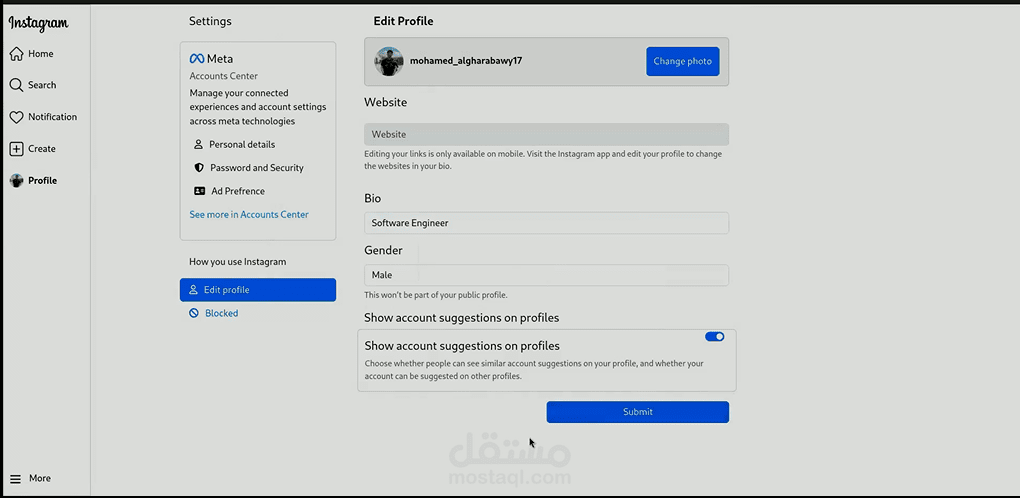Image resolution: width=1020 pixels, height=498 pixels.
Task: Click the Blocked circle-slash icon
Action: pyautogui.click(x=194, y=313)
